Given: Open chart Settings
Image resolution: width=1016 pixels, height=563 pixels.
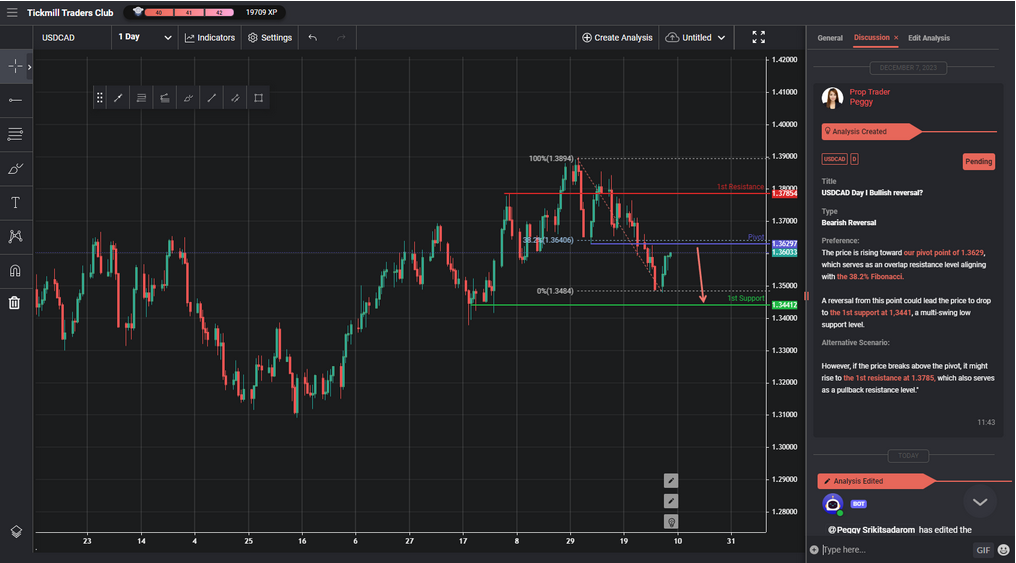Looking at the screenshot, I should tap(270, 38).
